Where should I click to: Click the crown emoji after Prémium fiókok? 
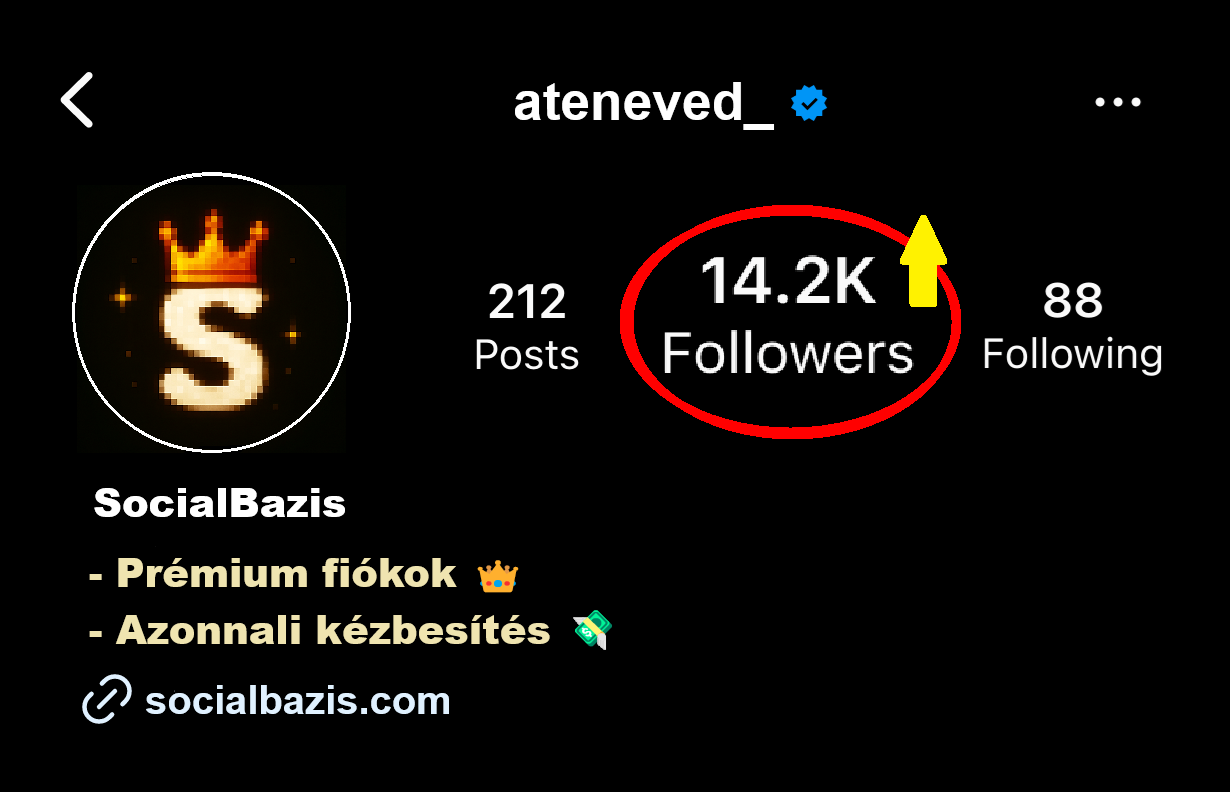tap(497, 575)
